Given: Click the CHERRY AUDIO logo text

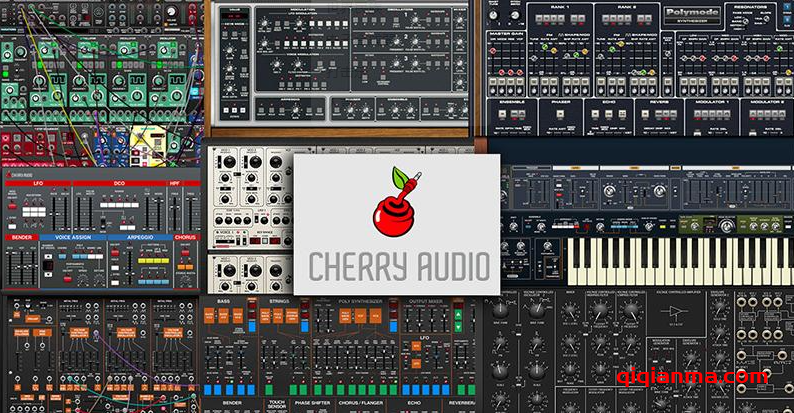Looking at the screenshot, I should click(398, 267).
